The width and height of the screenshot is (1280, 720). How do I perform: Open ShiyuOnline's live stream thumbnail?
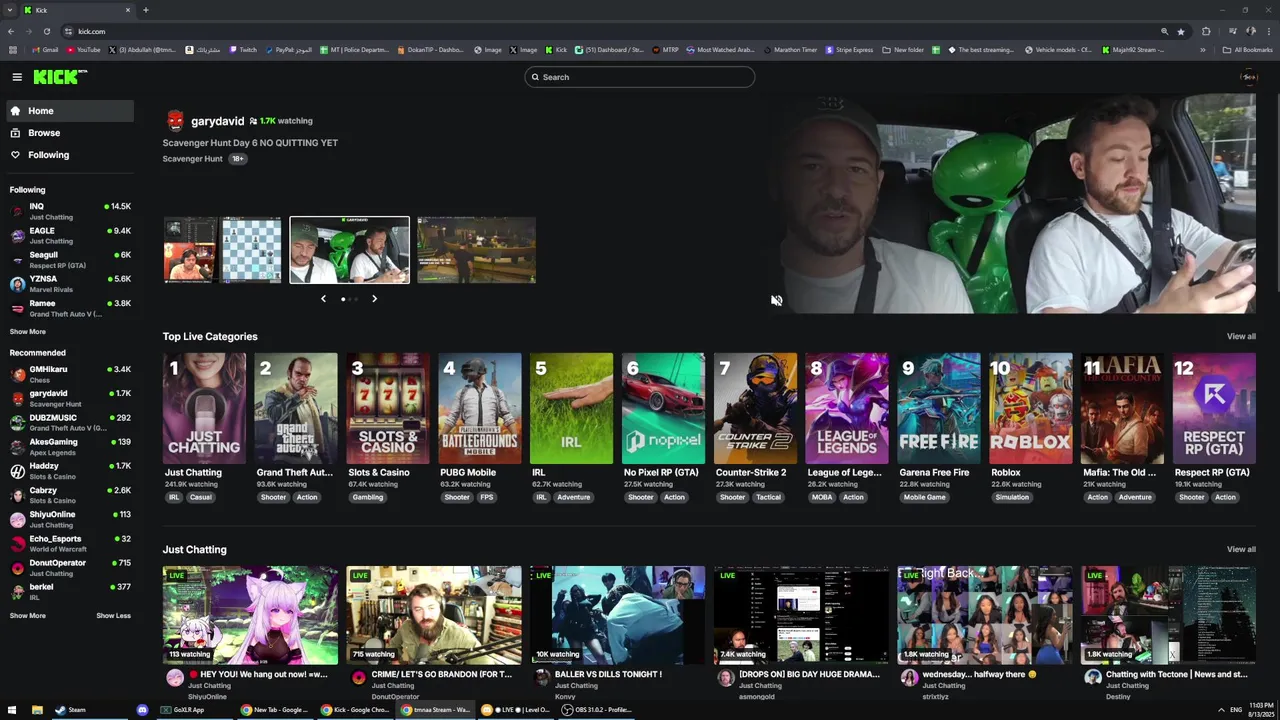tap(250, 615)
